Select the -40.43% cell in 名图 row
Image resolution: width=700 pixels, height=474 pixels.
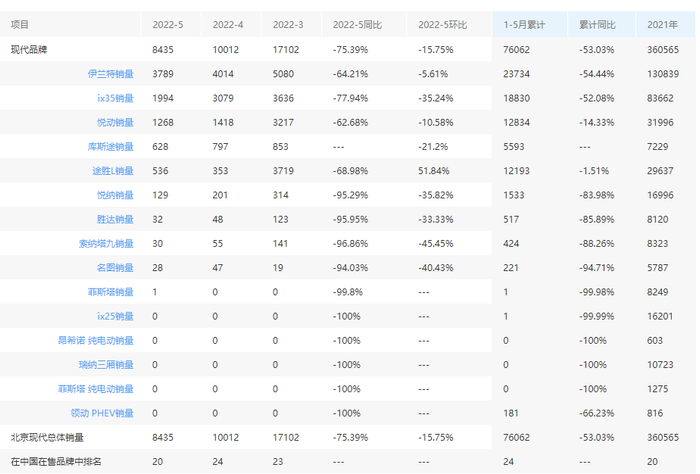point(436,268)
